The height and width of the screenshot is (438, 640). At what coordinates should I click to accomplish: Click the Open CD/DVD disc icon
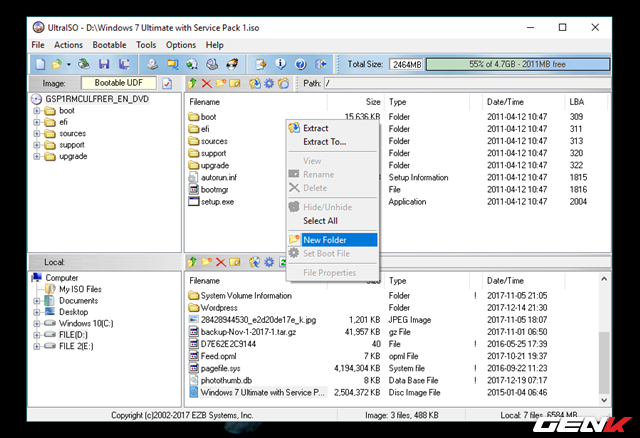[x=84, y=64]
